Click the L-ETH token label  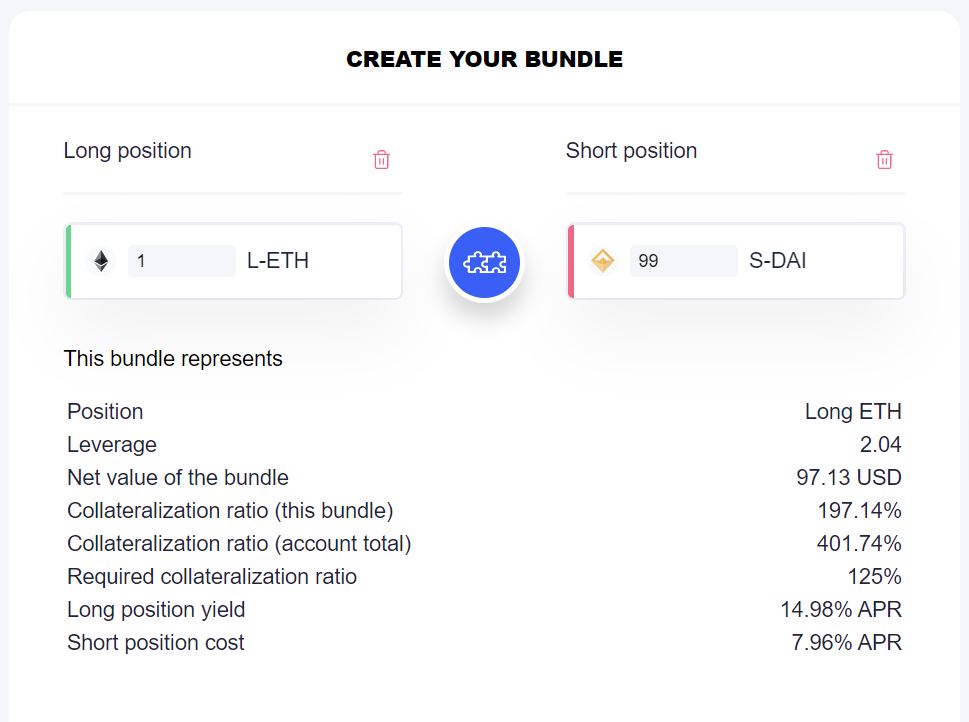click(278, 261)
